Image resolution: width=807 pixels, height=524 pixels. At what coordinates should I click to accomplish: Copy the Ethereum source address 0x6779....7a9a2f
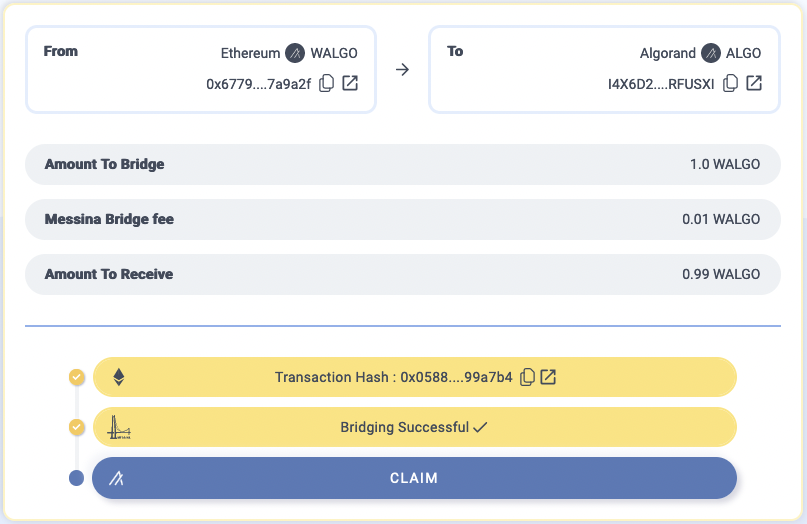pyautogui.click(x=327, y=83)
